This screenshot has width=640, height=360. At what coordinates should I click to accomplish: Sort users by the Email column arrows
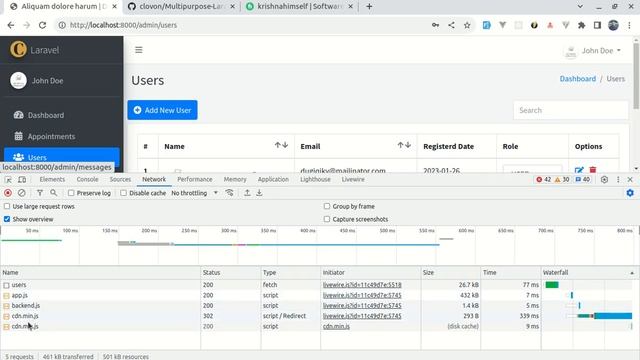tap(404, 145)
